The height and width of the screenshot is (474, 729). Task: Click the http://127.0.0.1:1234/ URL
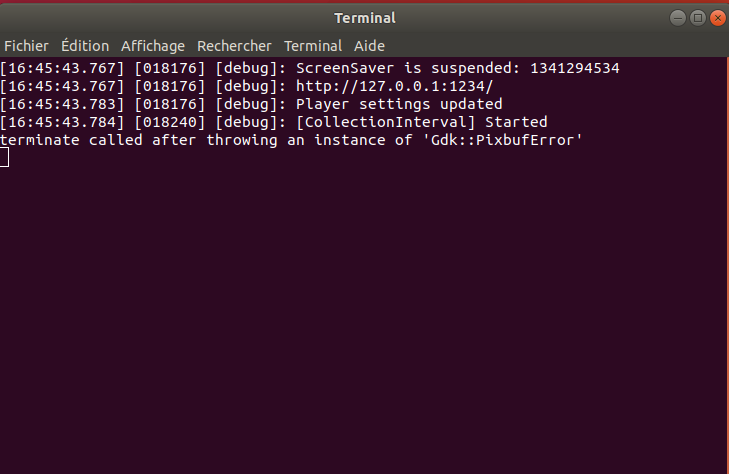394,86
